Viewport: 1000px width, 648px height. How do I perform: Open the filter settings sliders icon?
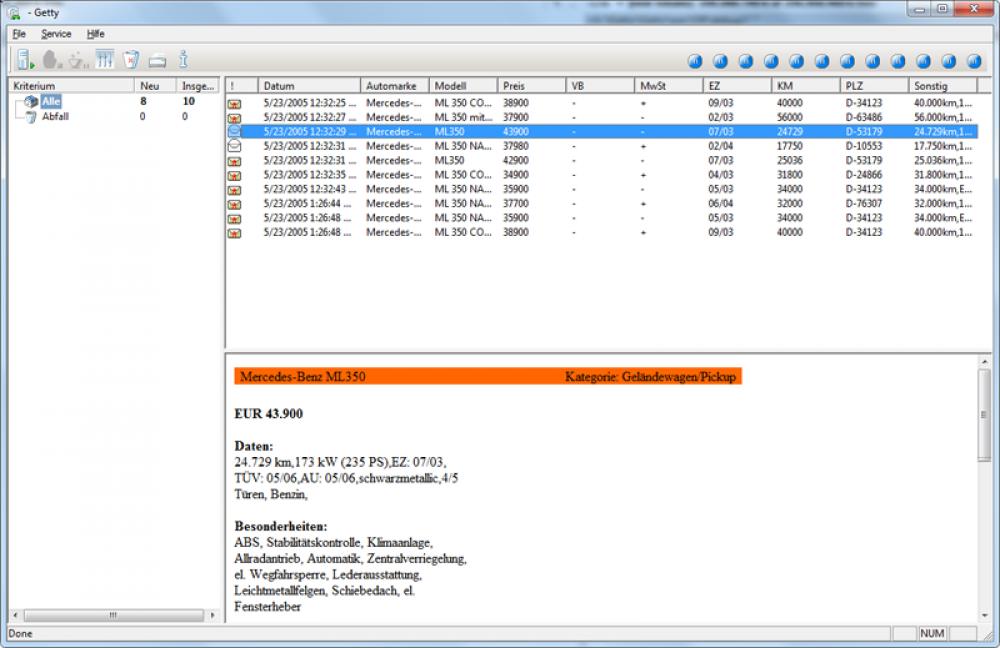(x=104, y=58)
